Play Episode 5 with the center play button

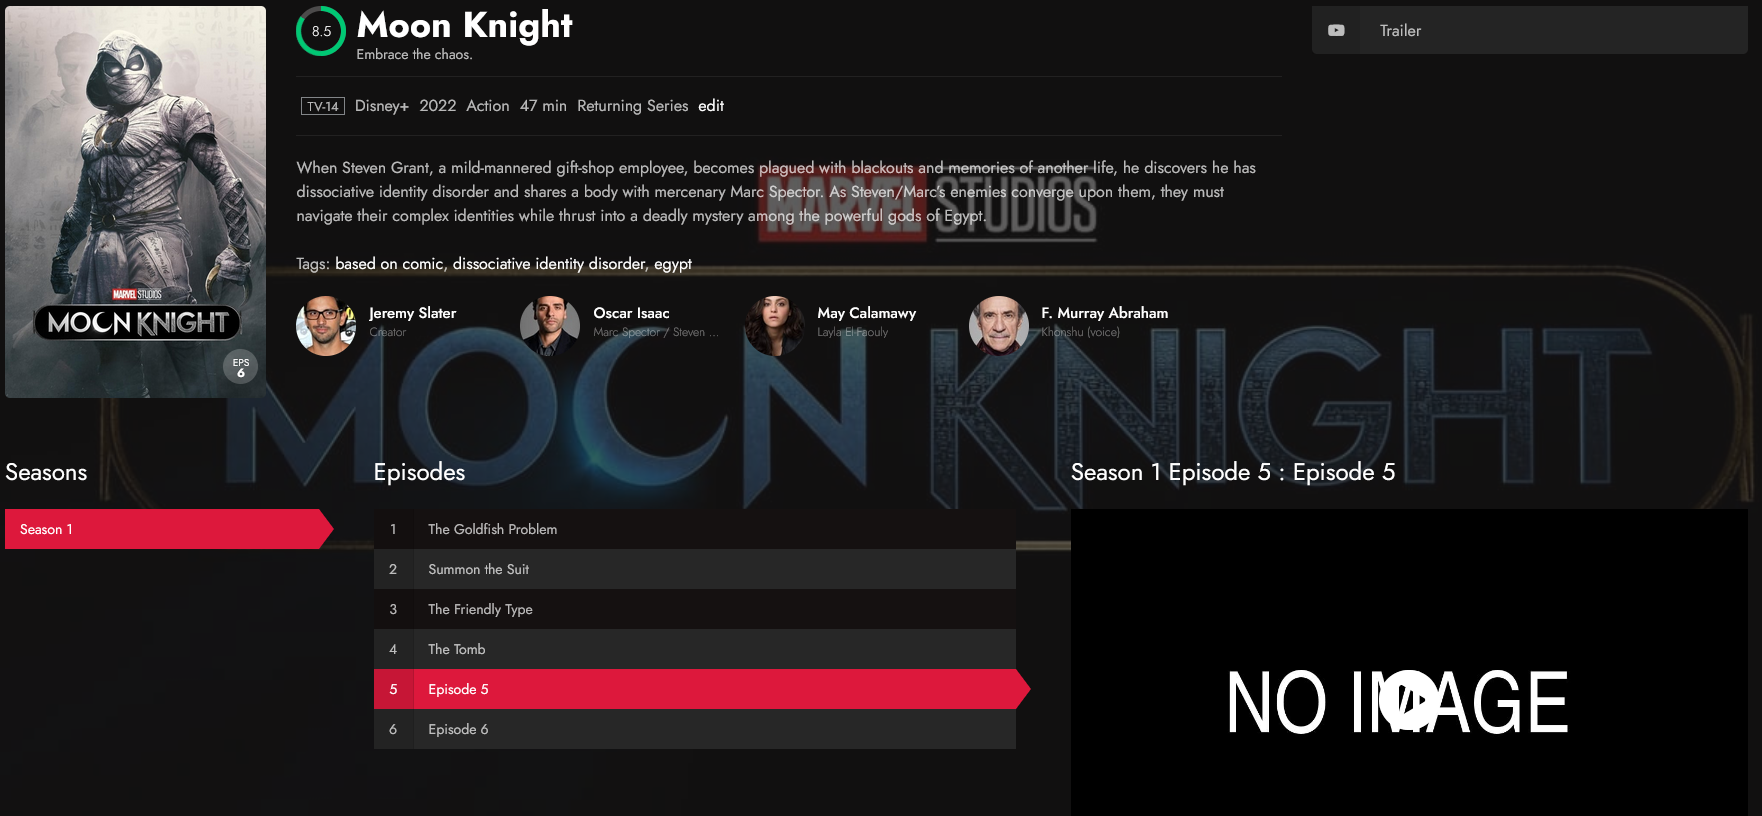[1409, 701]
